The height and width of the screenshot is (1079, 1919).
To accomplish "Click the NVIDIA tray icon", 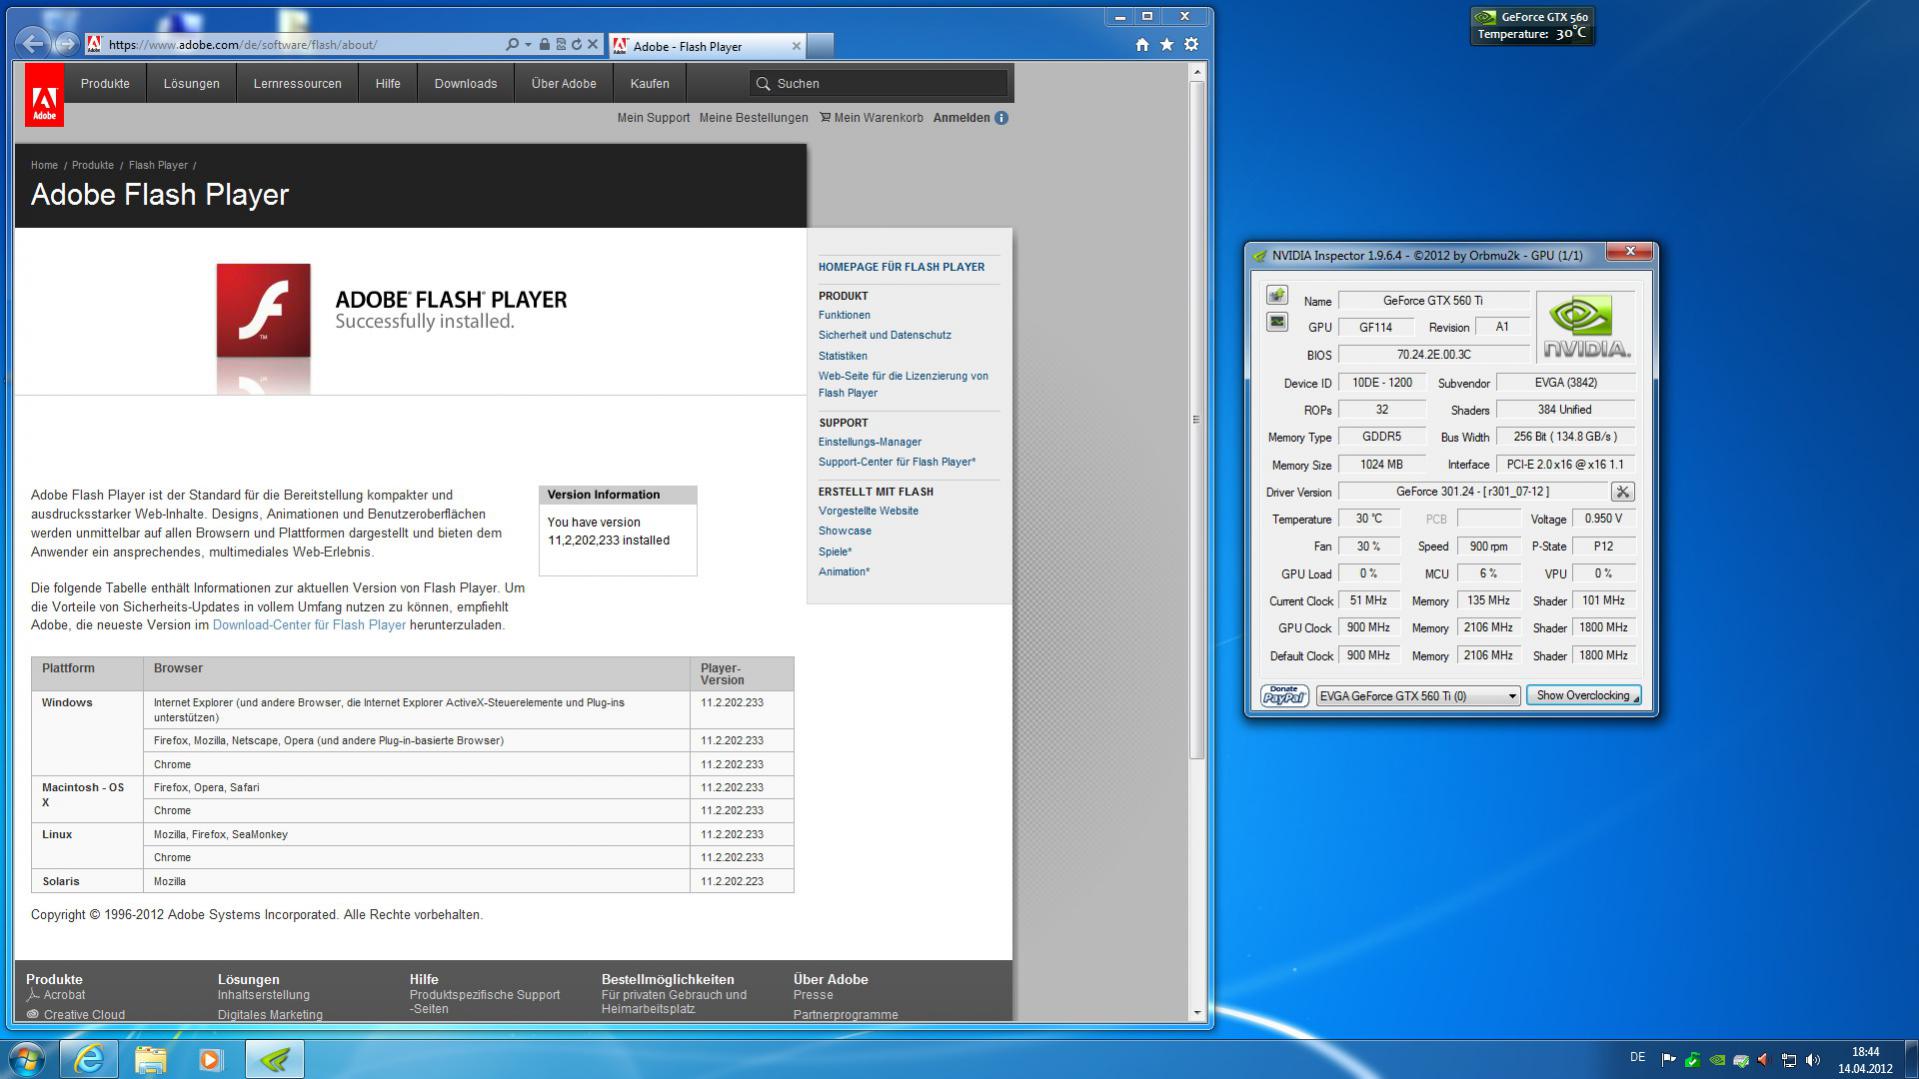I will pos(1717,1060).
